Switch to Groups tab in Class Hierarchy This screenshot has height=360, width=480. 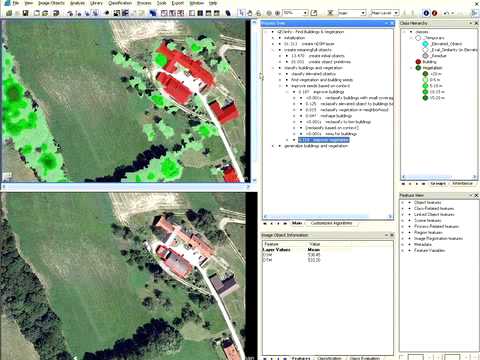point(438,184)
